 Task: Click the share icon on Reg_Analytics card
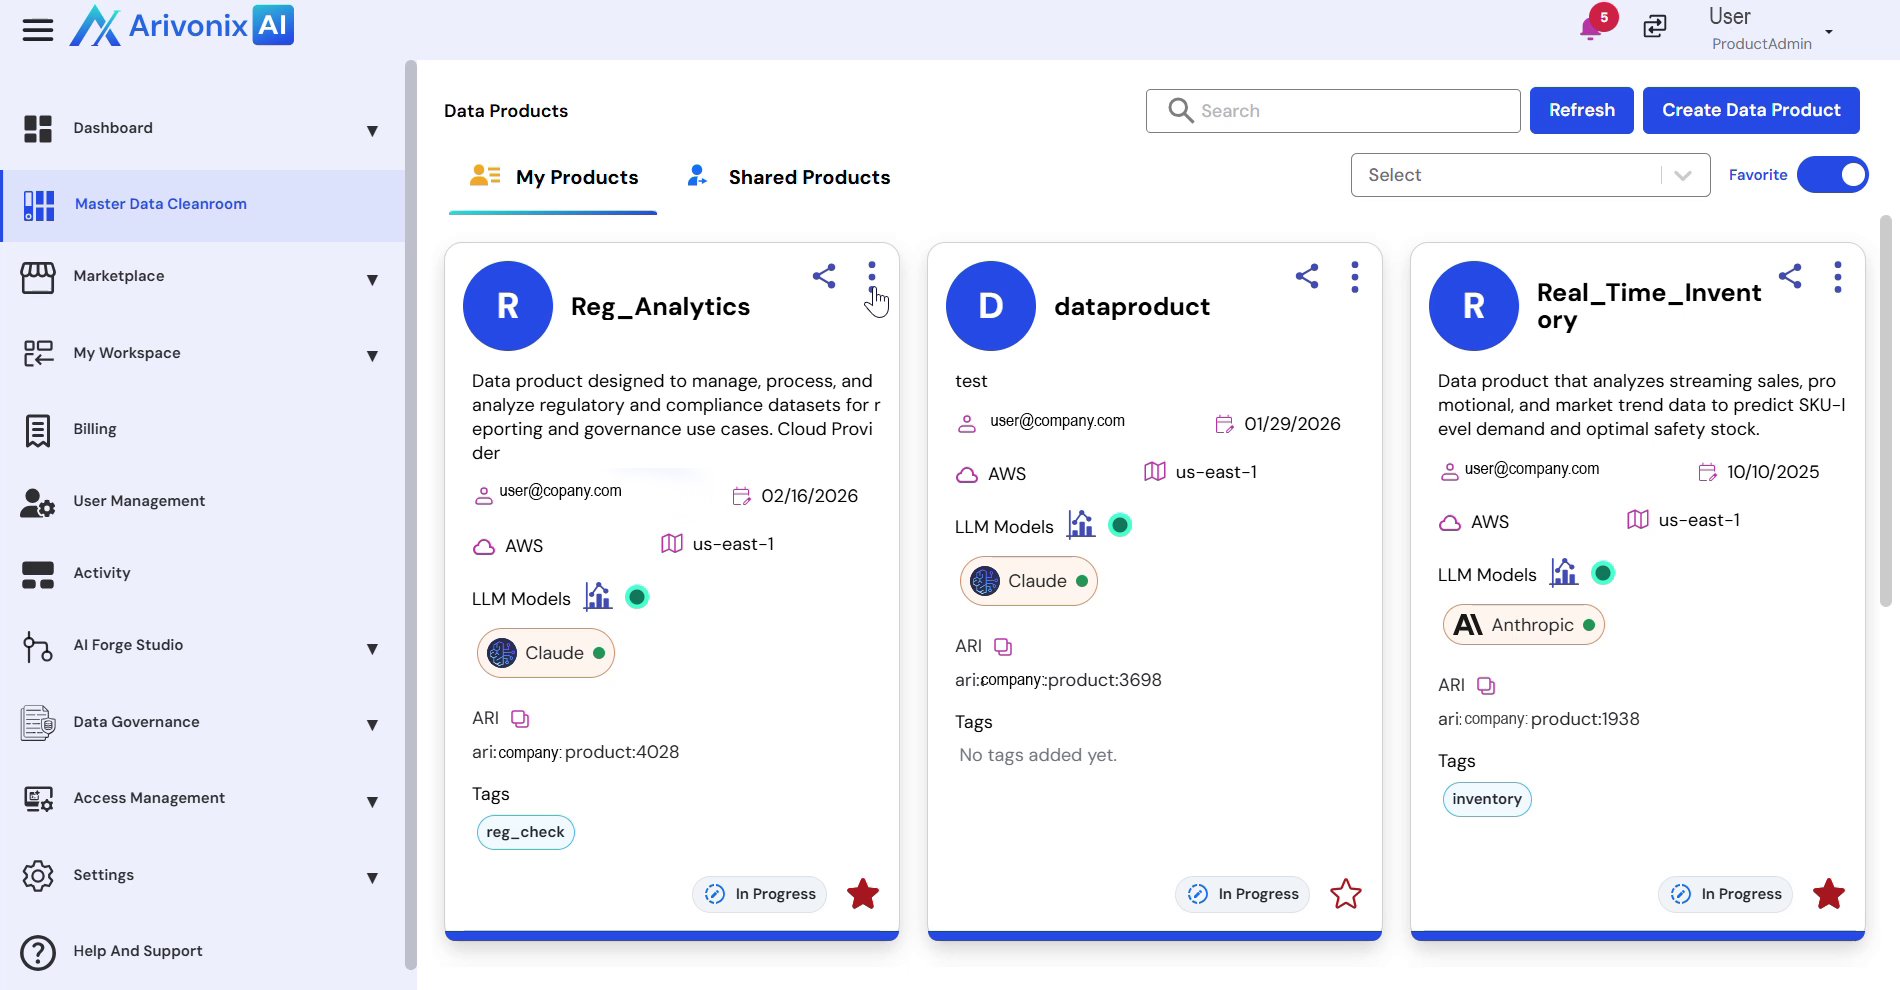[823, 276]
